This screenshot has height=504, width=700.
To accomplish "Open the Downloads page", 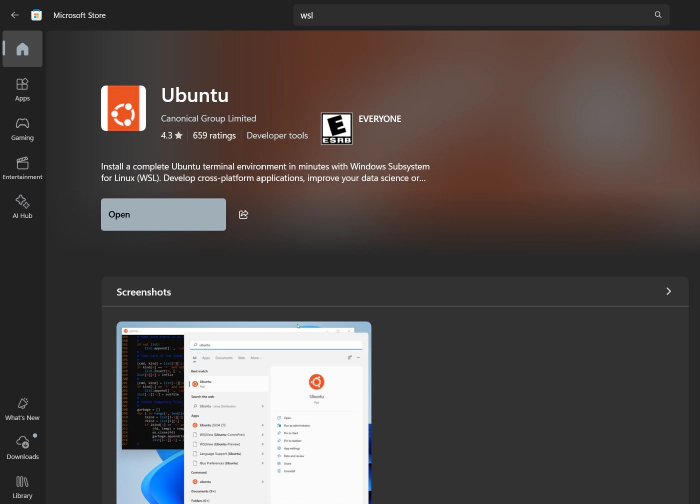I will [22, 447].
